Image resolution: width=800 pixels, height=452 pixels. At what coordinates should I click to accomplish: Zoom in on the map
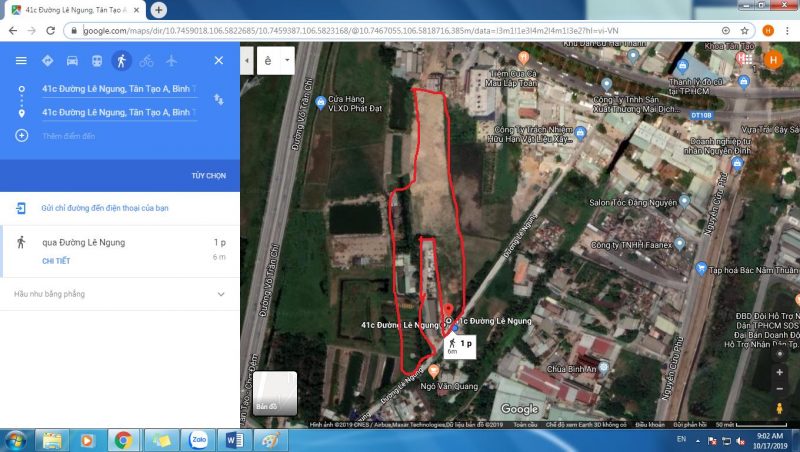779,370
